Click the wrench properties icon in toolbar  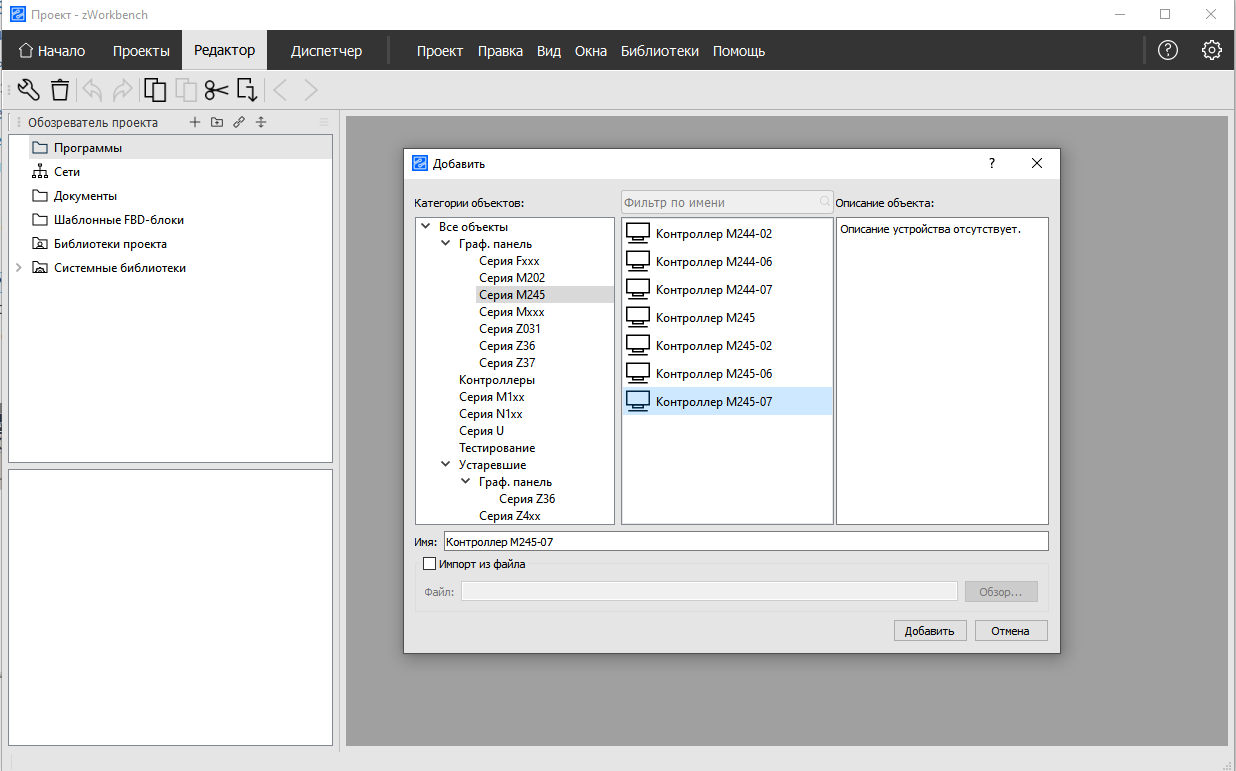tap(29, 90)
